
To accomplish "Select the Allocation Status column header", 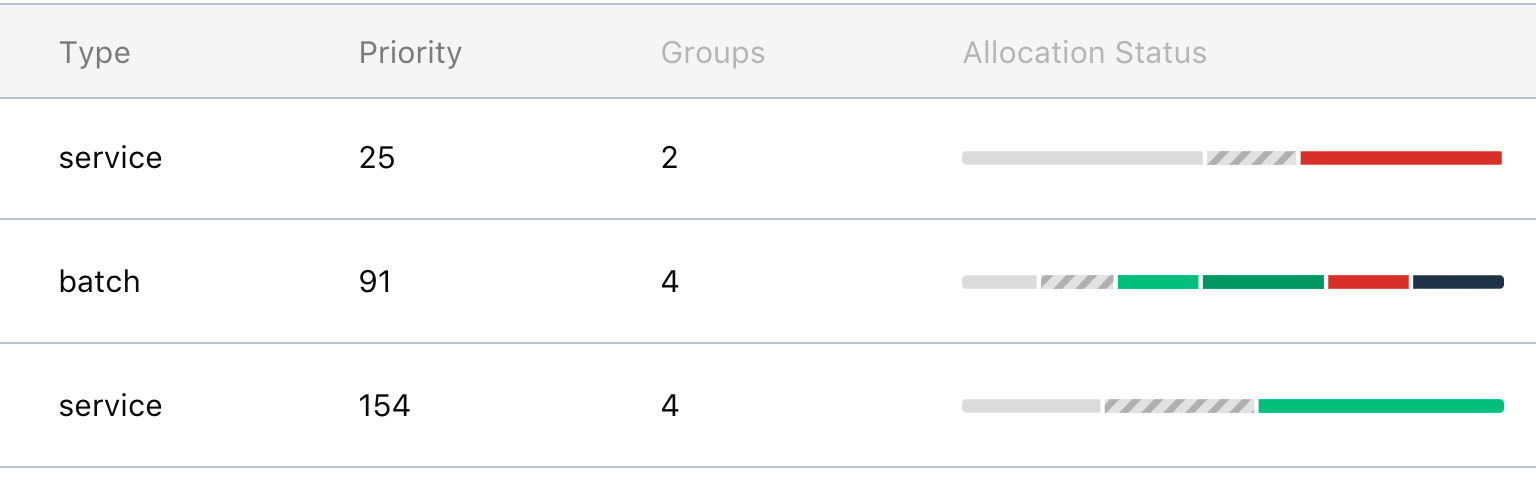I will 1085,52.
